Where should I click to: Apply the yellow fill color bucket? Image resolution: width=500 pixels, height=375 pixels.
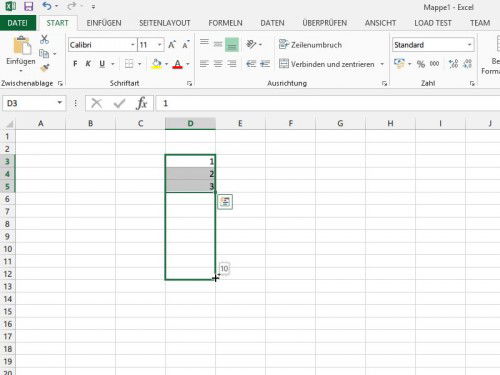pos(156,64)
